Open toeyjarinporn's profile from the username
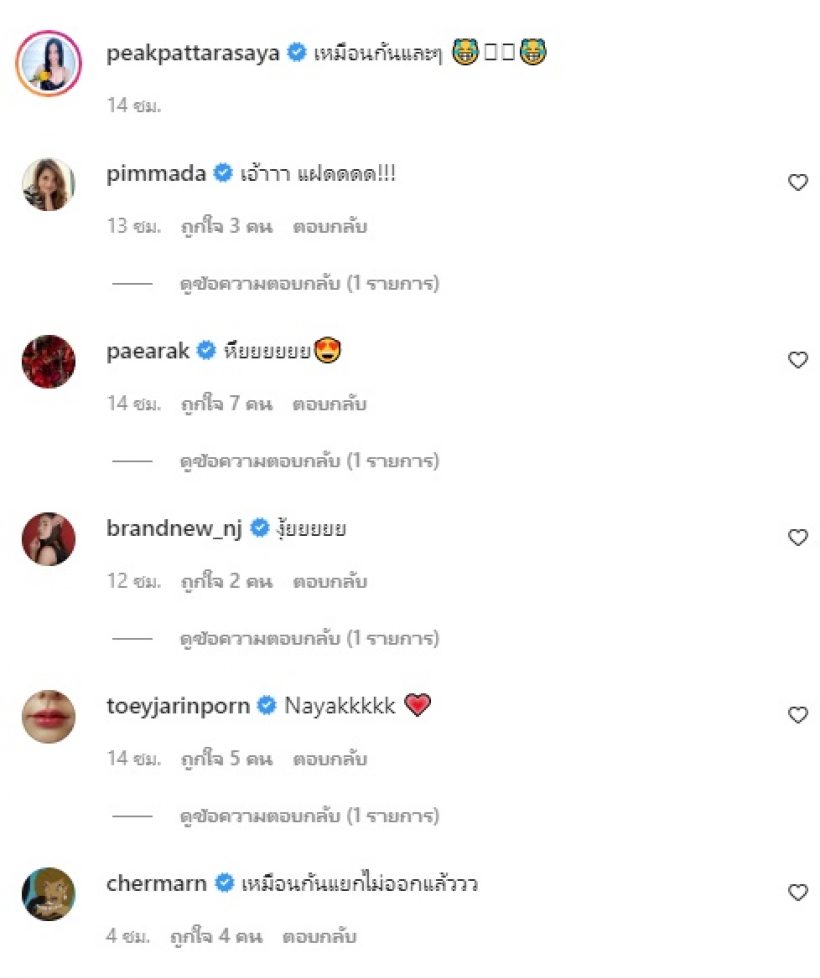Viewport: 820px width, 978px height. coord(179,706)
